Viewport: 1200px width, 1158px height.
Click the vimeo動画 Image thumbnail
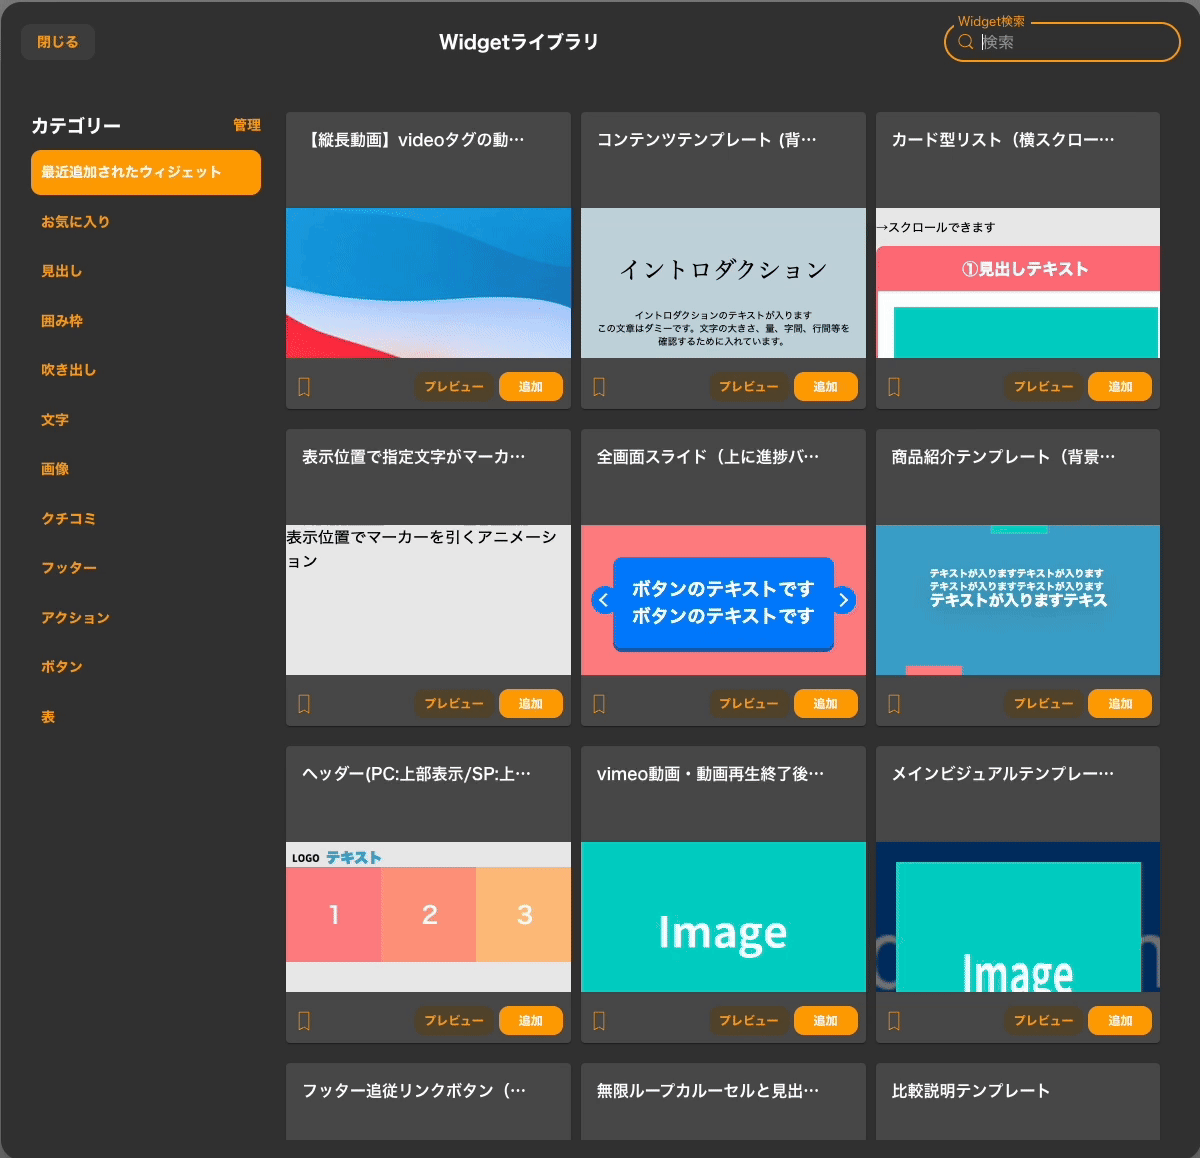coord(723,917)
